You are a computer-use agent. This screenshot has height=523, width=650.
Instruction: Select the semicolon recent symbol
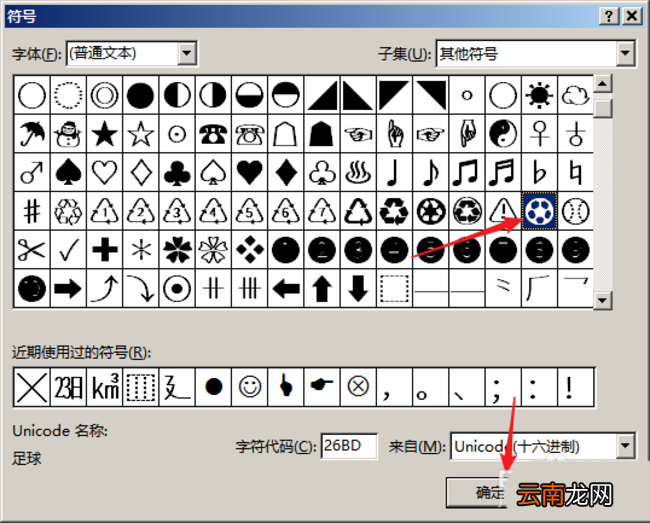(503, 387)
